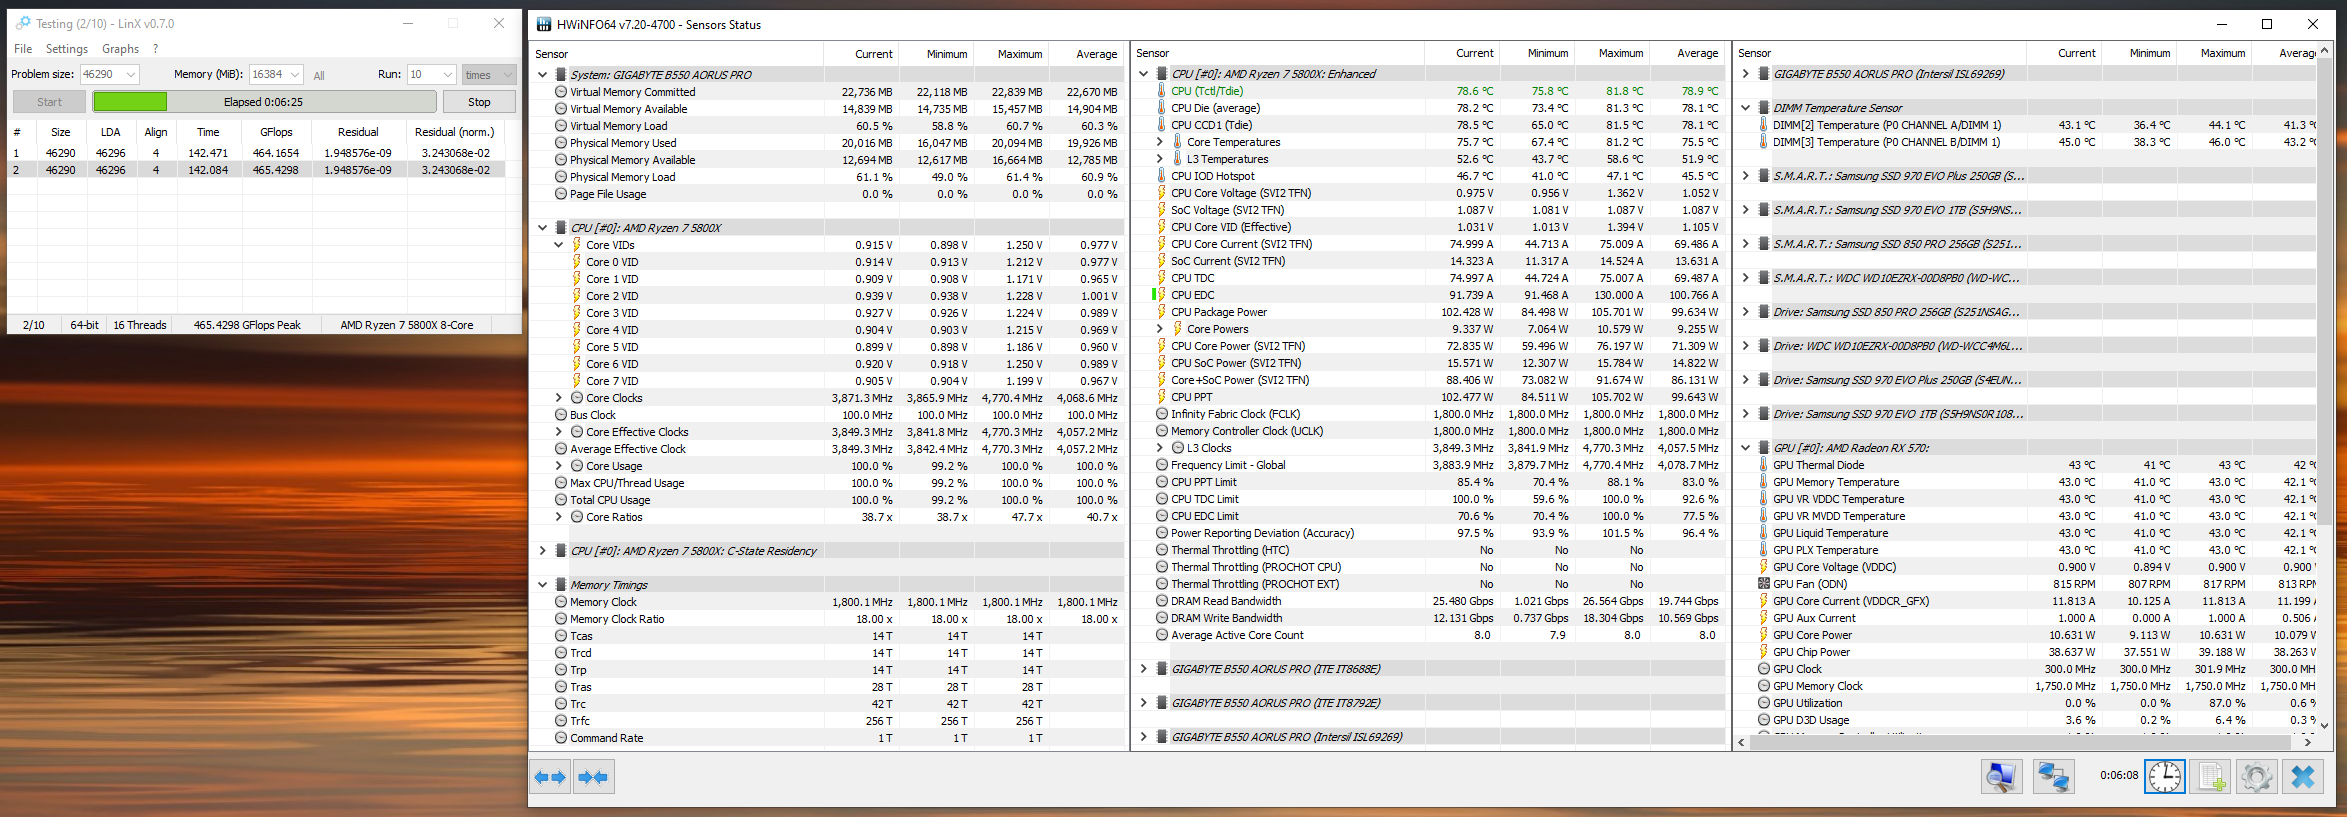The height and width of the screenshot is (817, 2347).
Task: Click the lightning icon beside CPU EDC
Action: pyautogui.click(x=1161, y=295)
